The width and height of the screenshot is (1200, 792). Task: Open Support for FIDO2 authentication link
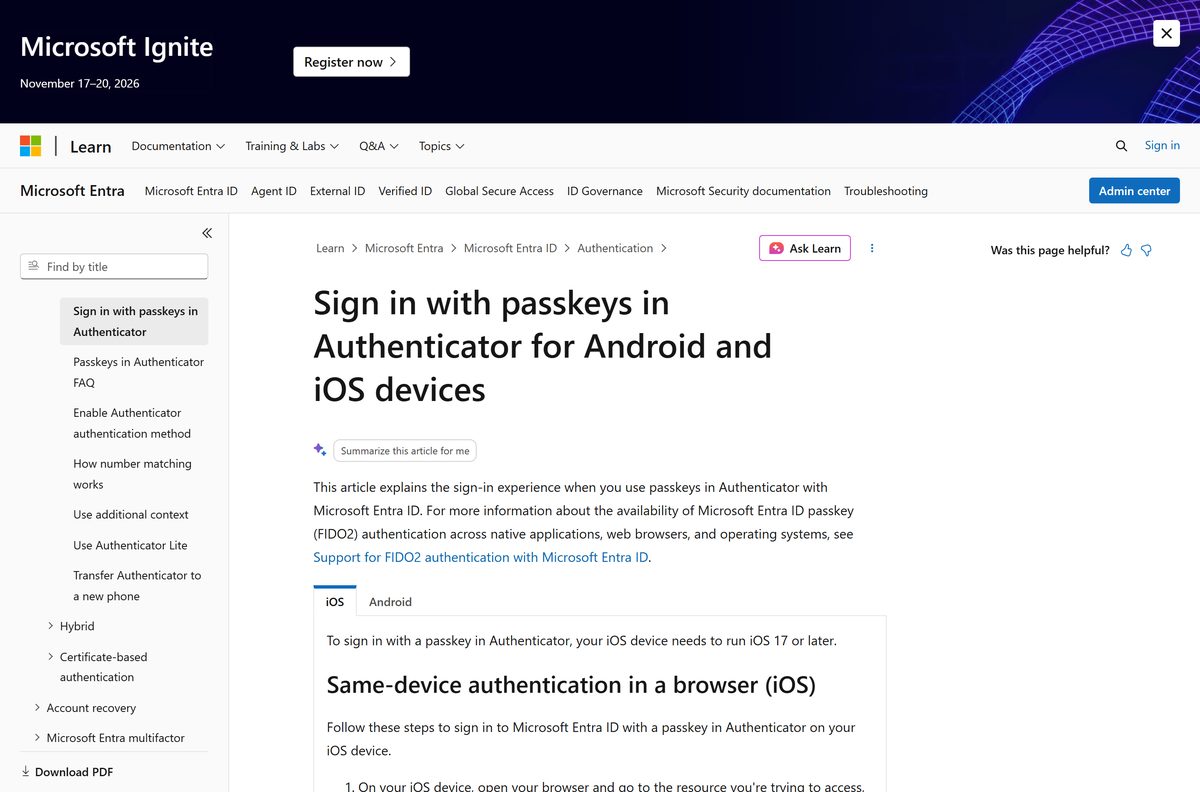point(481,557)
